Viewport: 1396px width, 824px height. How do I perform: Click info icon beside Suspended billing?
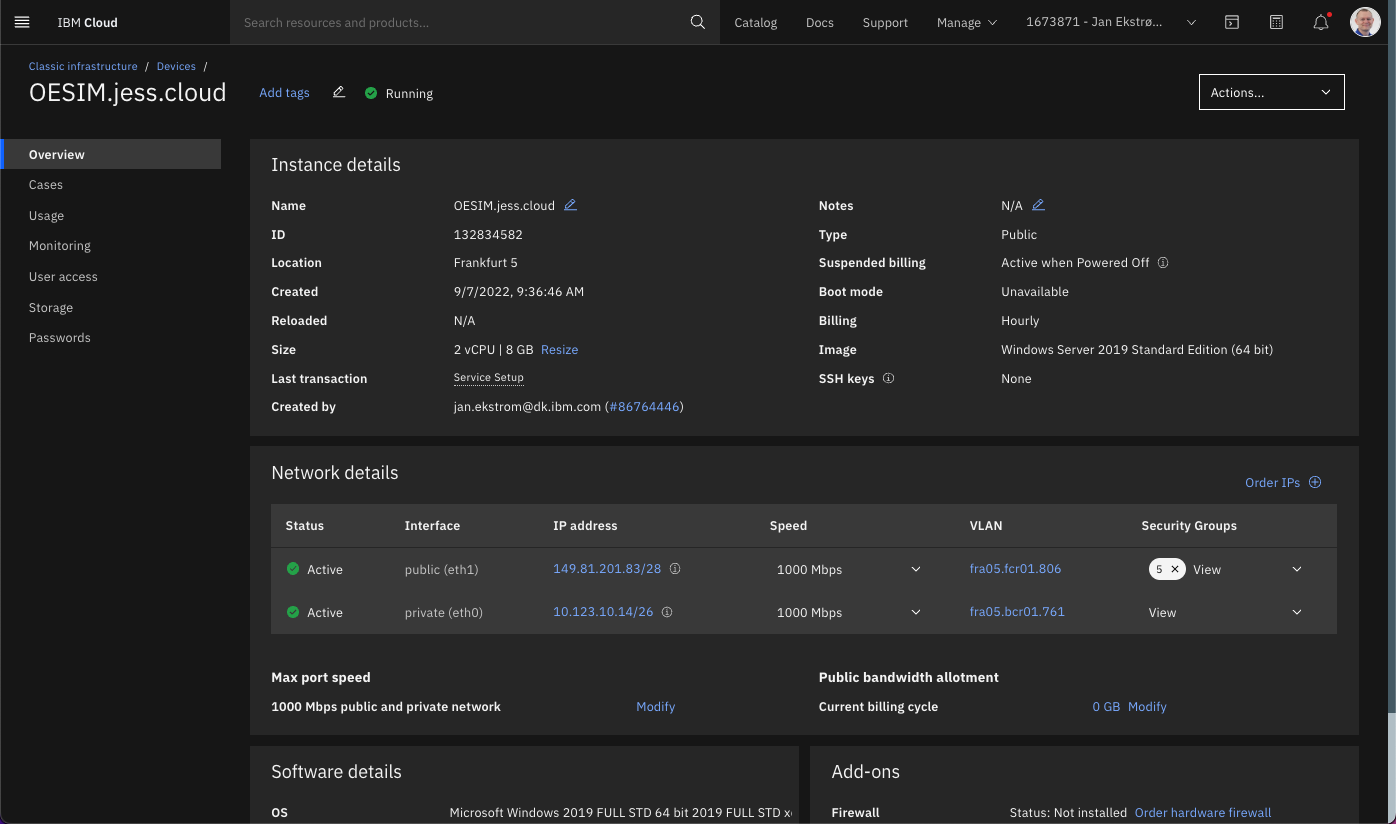1163,263
